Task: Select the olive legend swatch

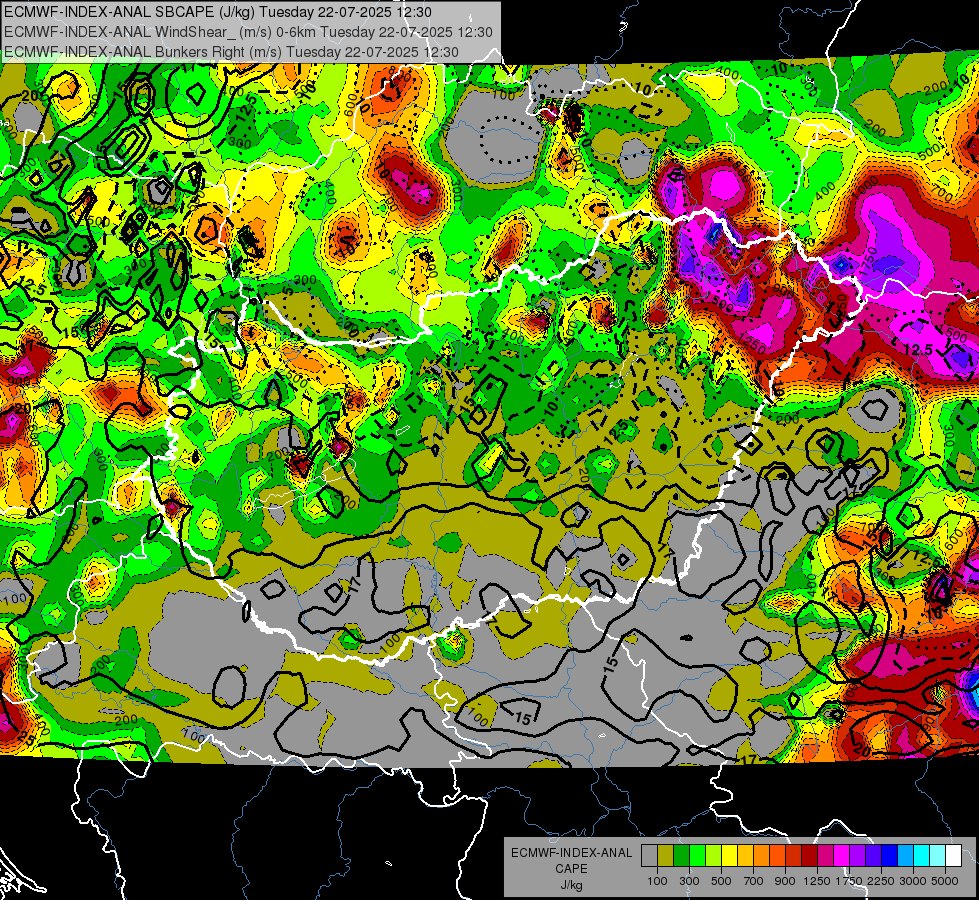Action: (666, 856)
